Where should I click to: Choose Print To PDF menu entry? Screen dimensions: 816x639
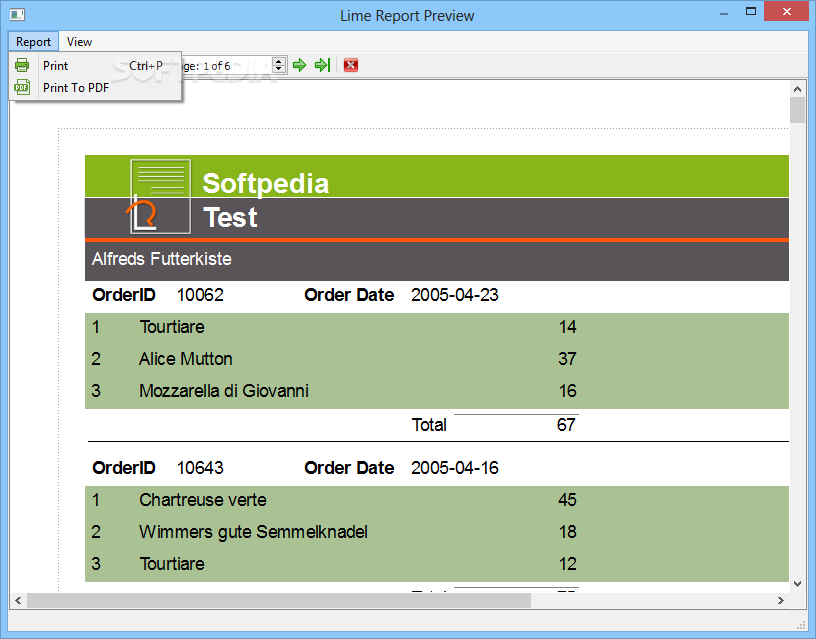(x=95, y=87)
